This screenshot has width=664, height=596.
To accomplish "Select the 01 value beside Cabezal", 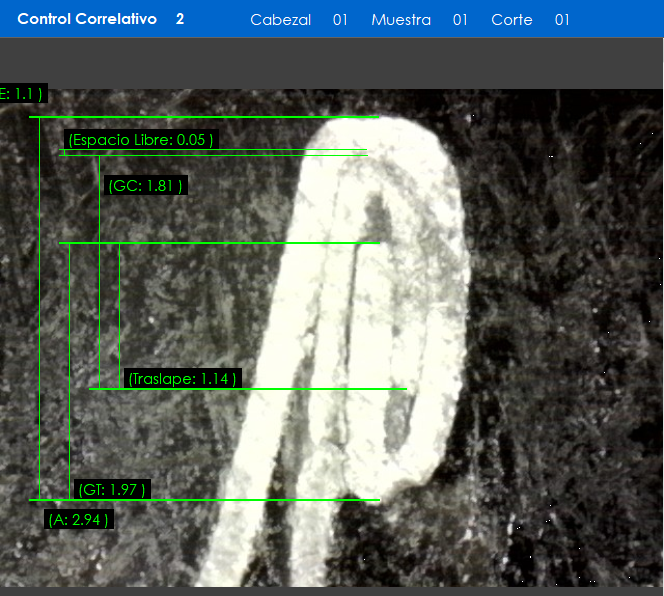I will coord(340,20).
